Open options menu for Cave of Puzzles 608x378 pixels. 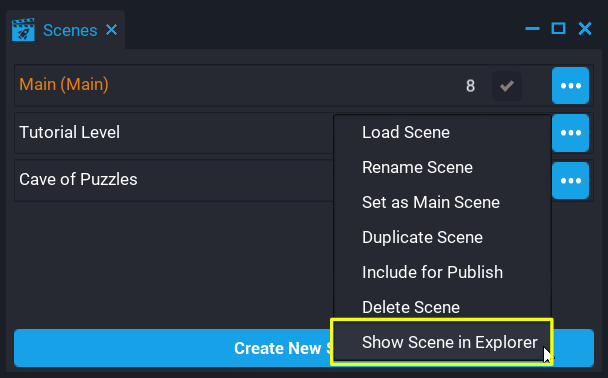(x=570, y=181)
